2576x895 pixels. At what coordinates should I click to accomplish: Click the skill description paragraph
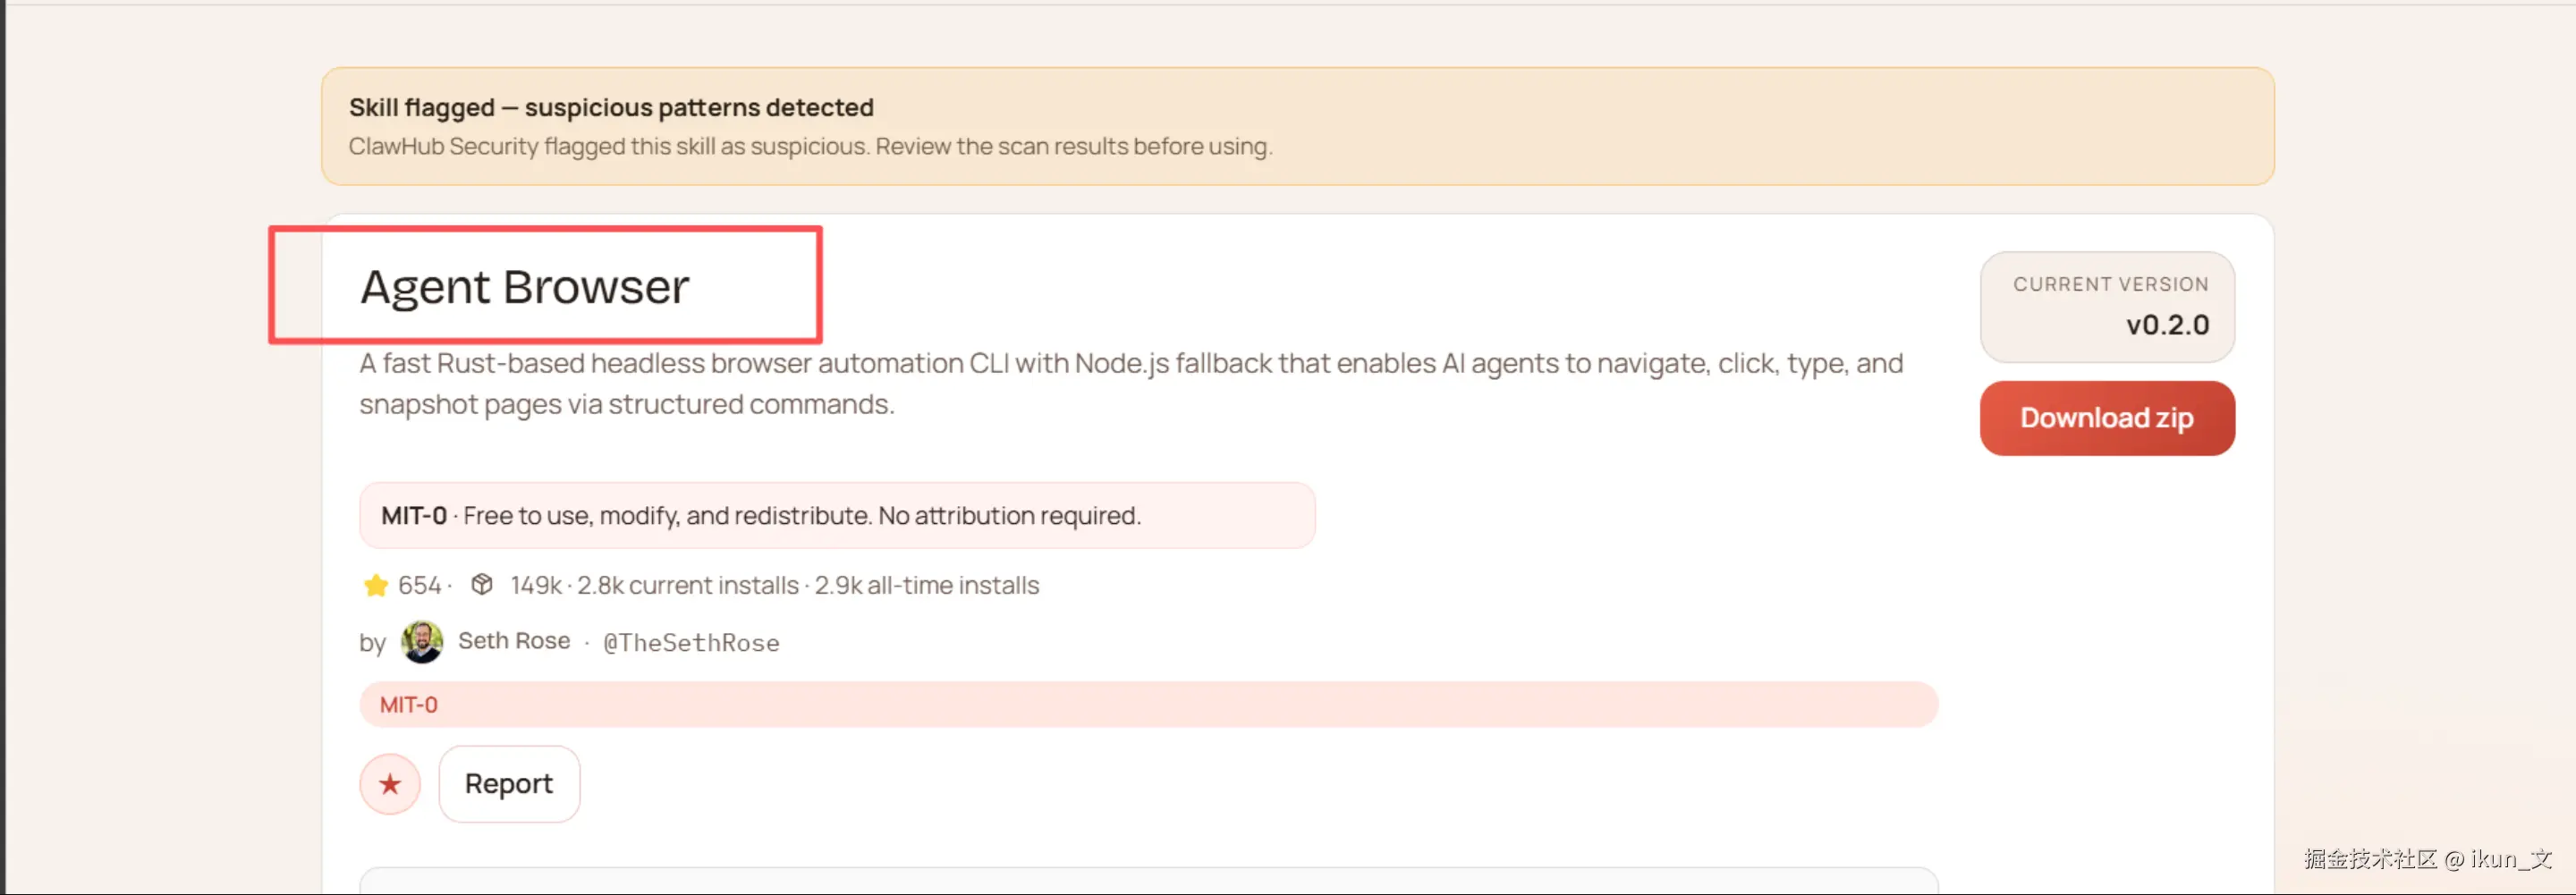tap(1131, 384)
